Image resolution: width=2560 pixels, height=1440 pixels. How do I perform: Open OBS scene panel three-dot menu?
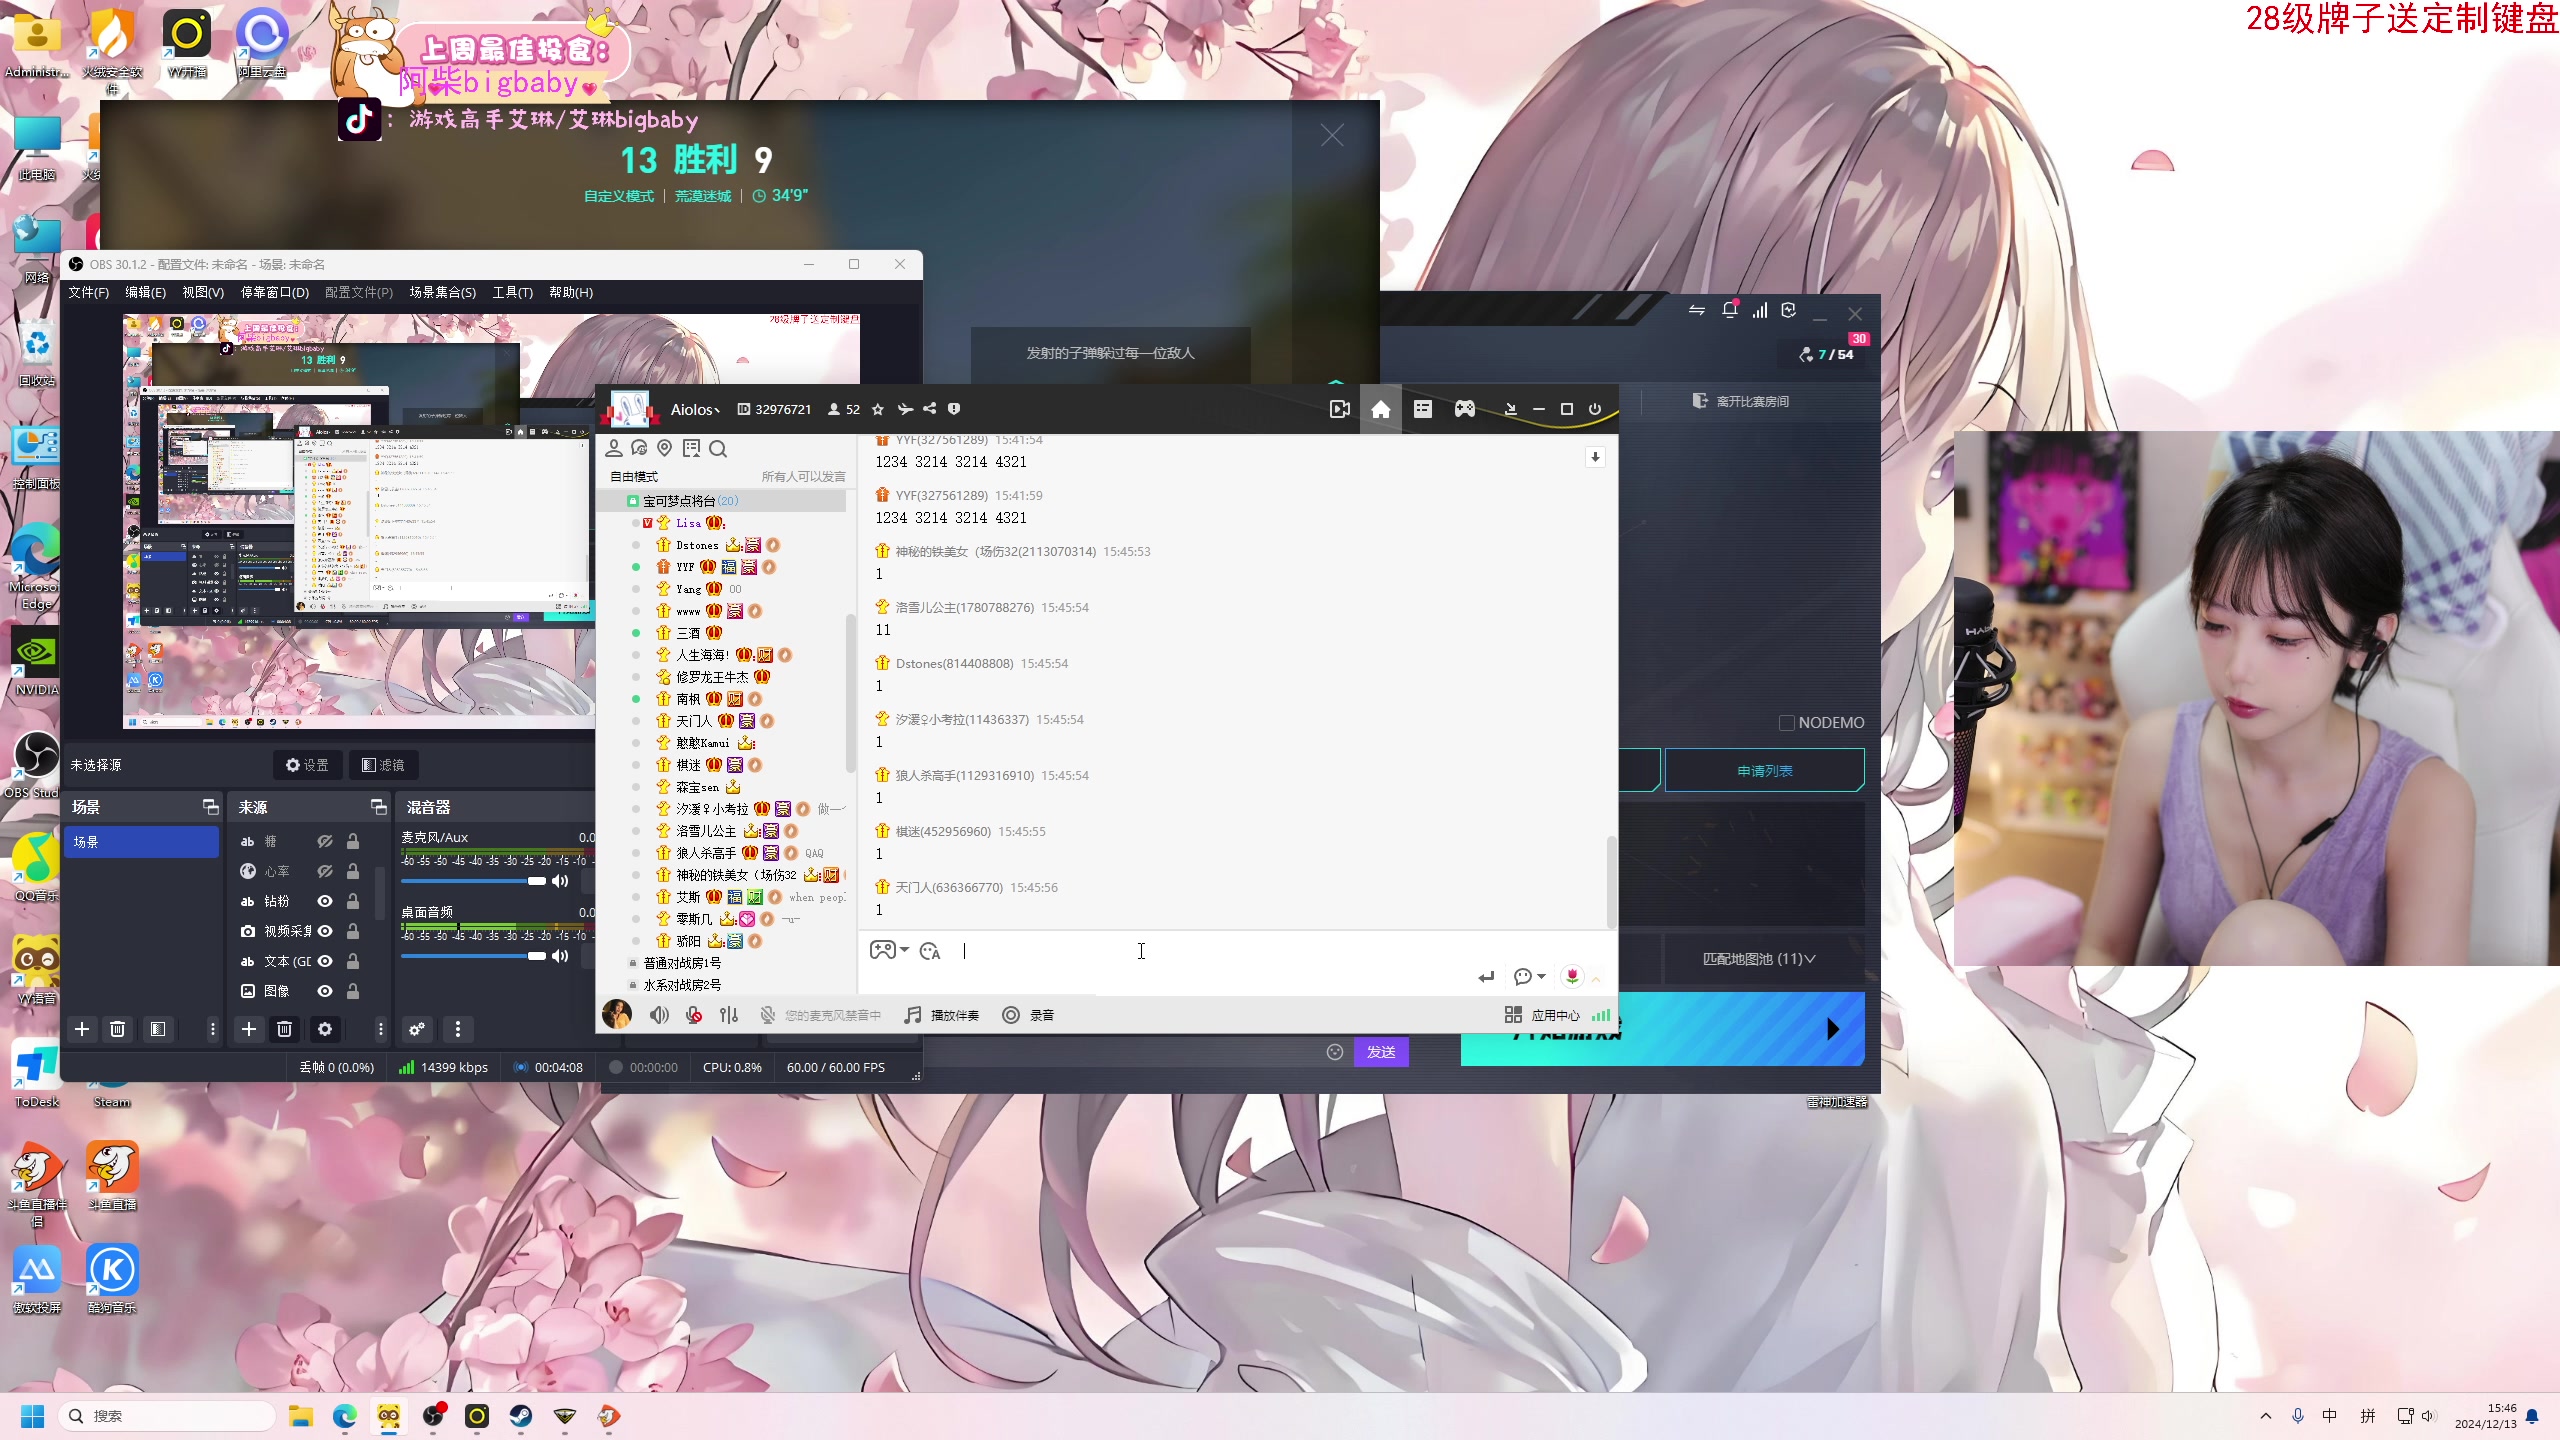coord(212,1029)
